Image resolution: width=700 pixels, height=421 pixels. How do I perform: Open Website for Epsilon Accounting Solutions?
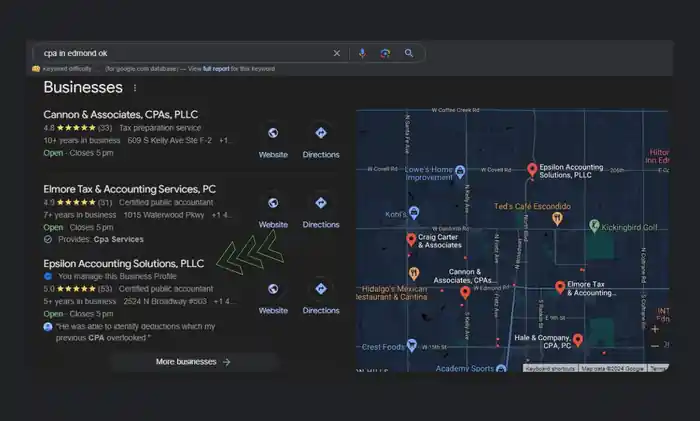(273, 298)
